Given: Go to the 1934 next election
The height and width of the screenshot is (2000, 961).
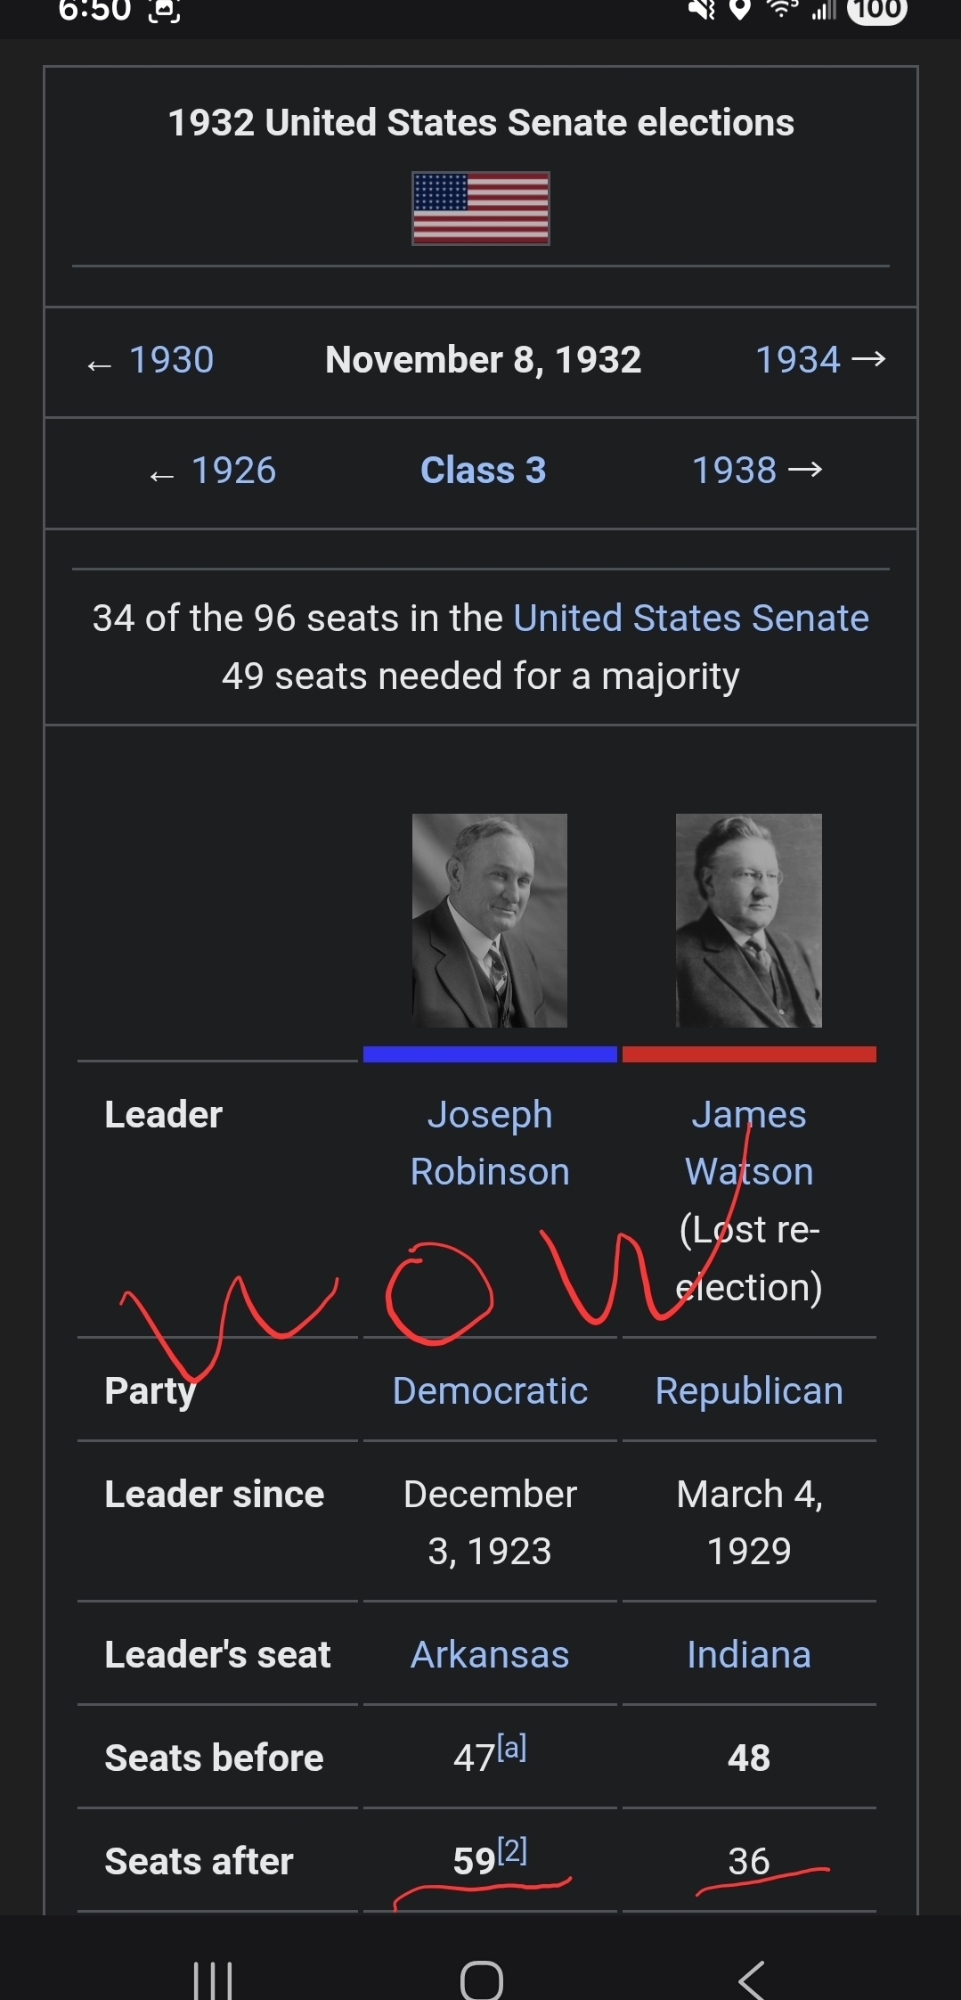Looking at the screenshot, I should tap(798, 360).
